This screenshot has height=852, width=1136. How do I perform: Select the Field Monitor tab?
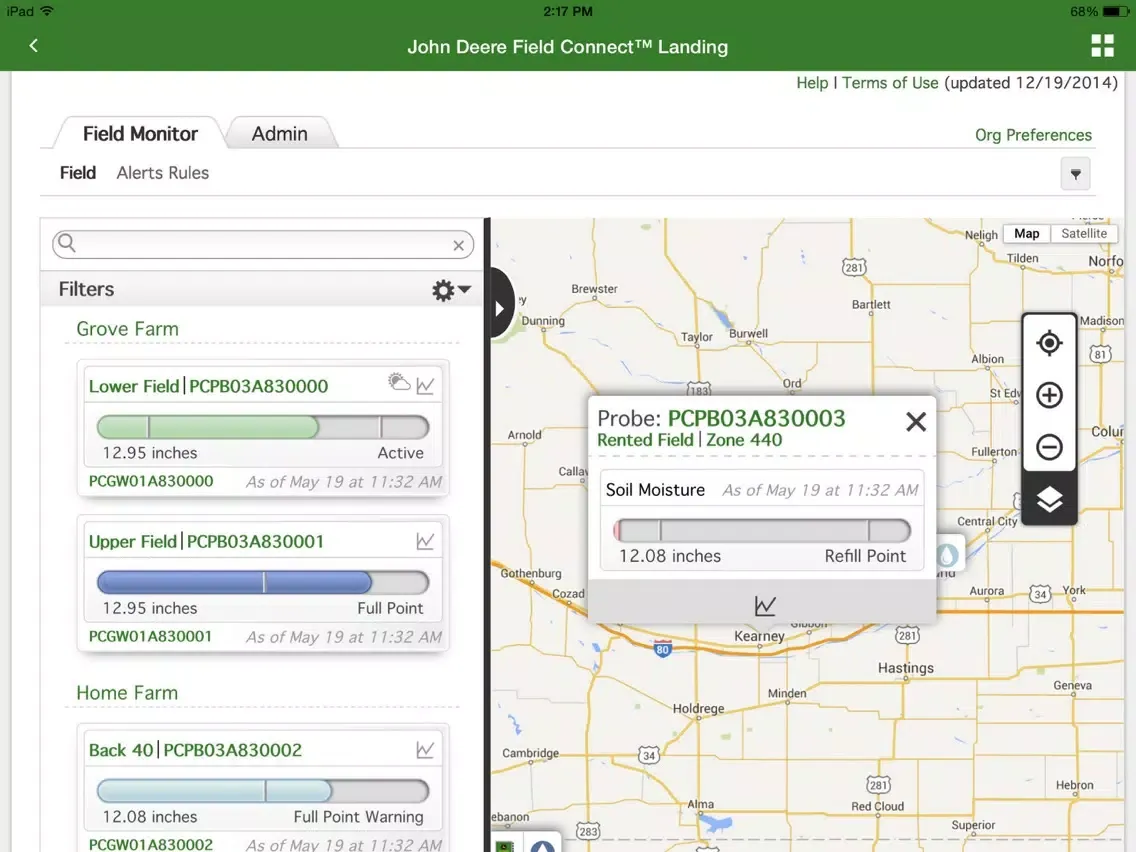click(140, 133)
